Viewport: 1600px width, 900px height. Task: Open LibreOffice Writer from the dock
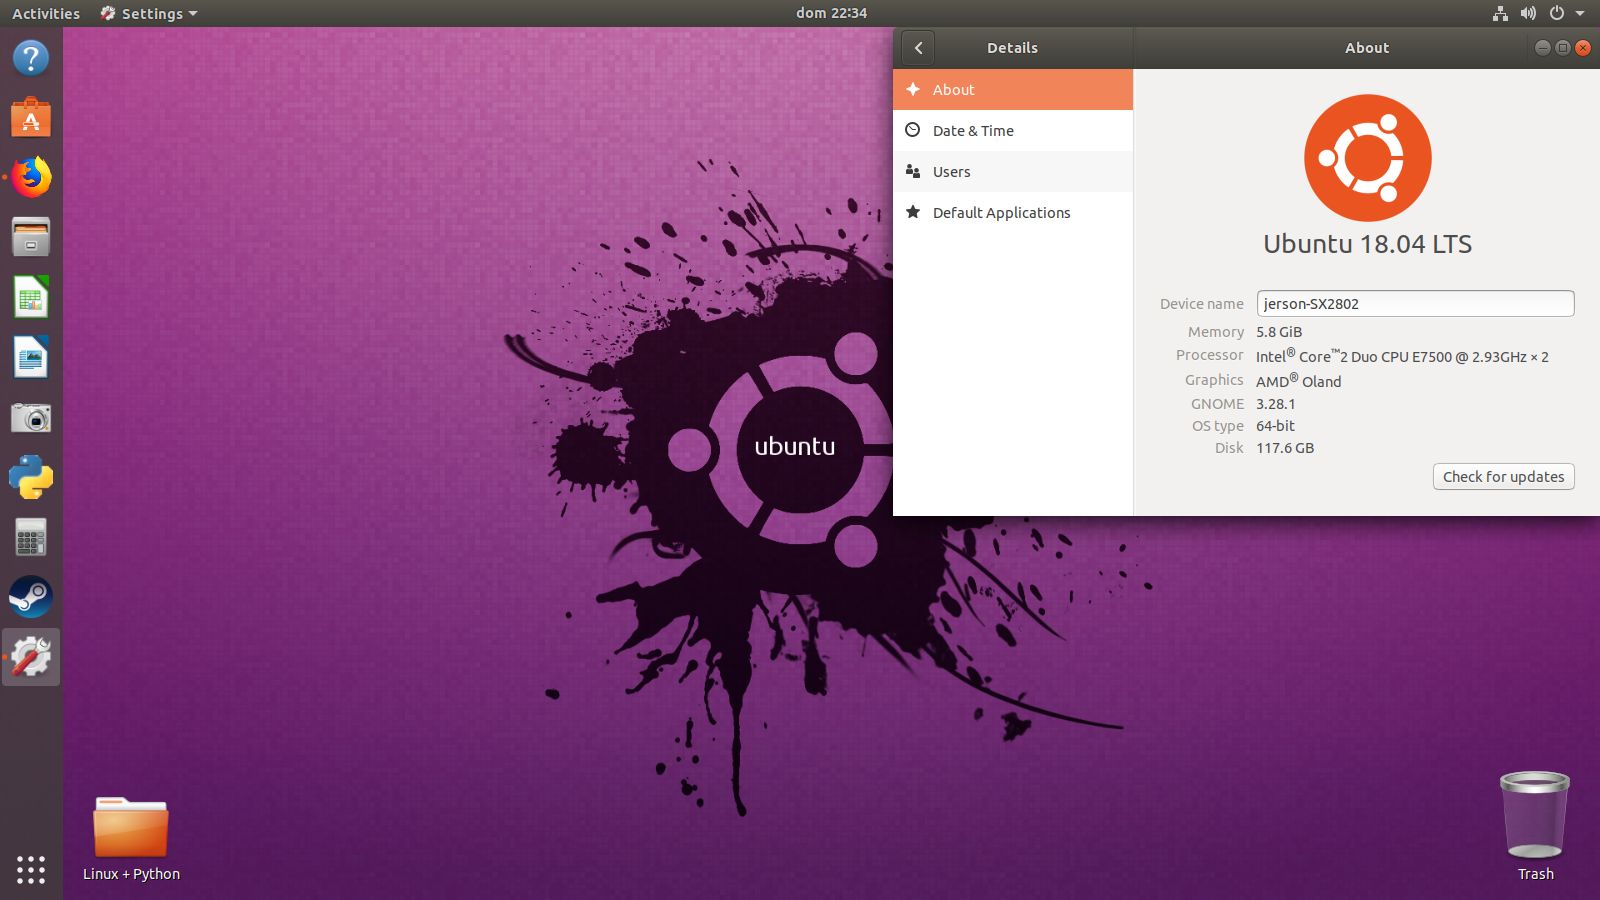point(31,357)
